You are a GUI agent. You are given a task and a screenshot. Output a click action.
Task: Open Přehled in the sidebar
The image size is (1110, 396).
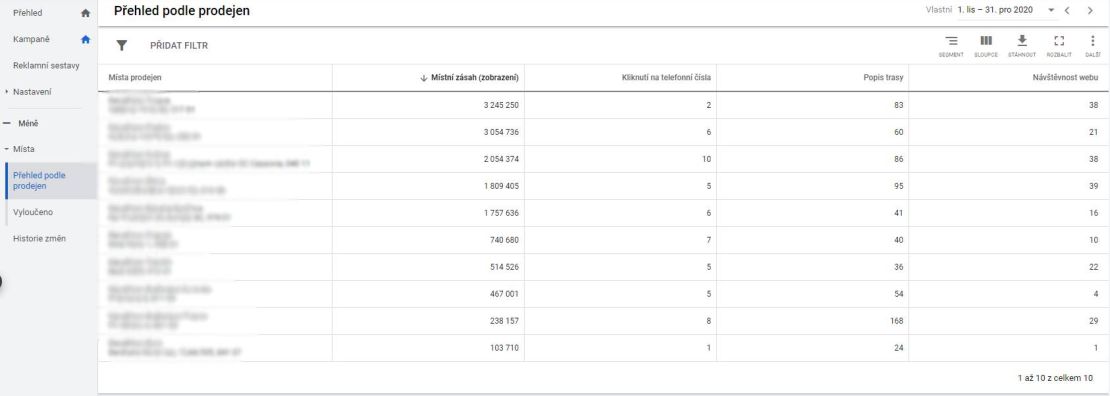[28, 13]
